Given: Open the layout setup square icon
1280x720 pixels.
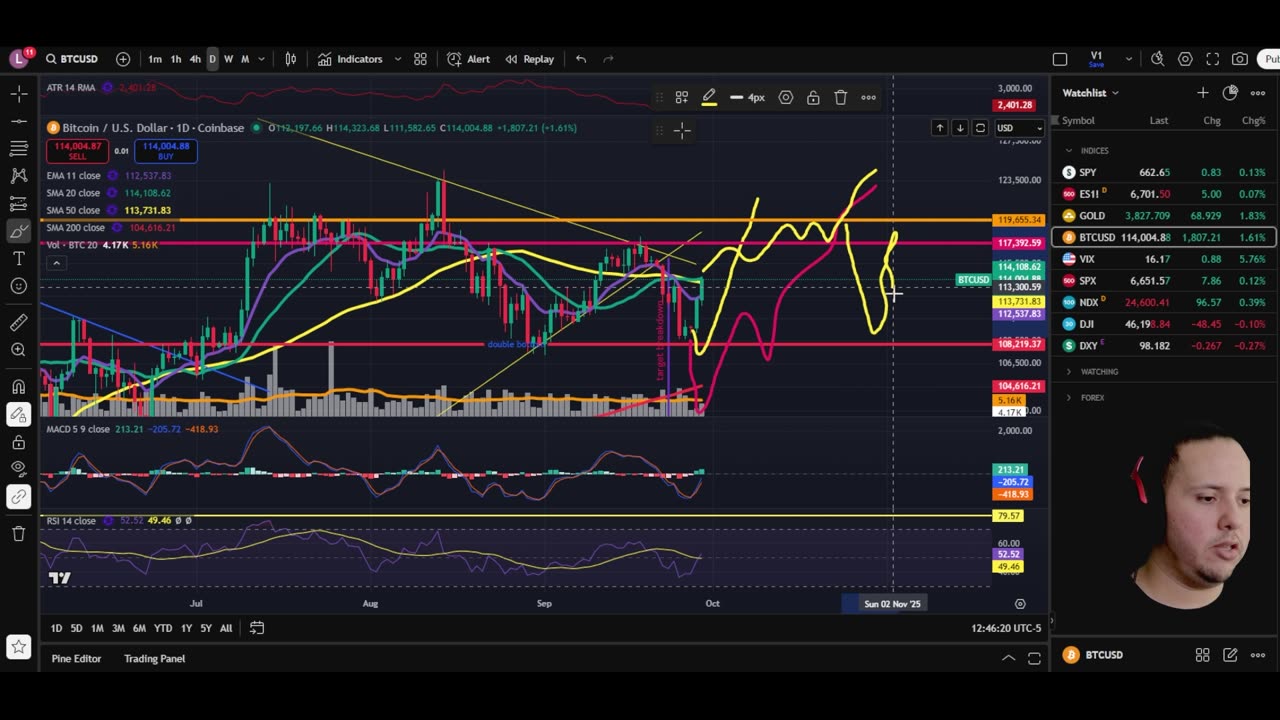Looking at the screenshot, I should 1060,59.
